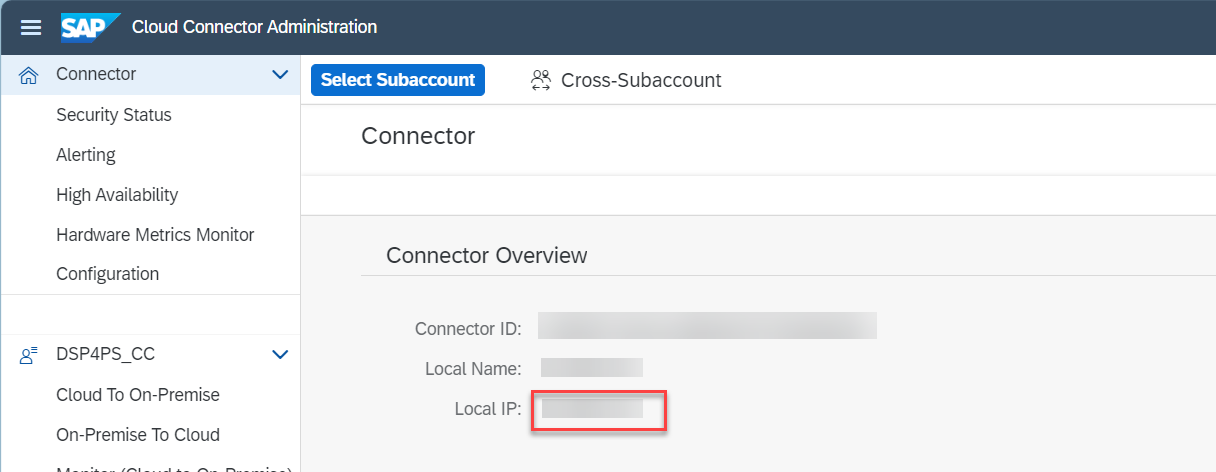Open Security Status page
The height and width of the screenshot is (472, 1216).
click(x=114, y=115)
